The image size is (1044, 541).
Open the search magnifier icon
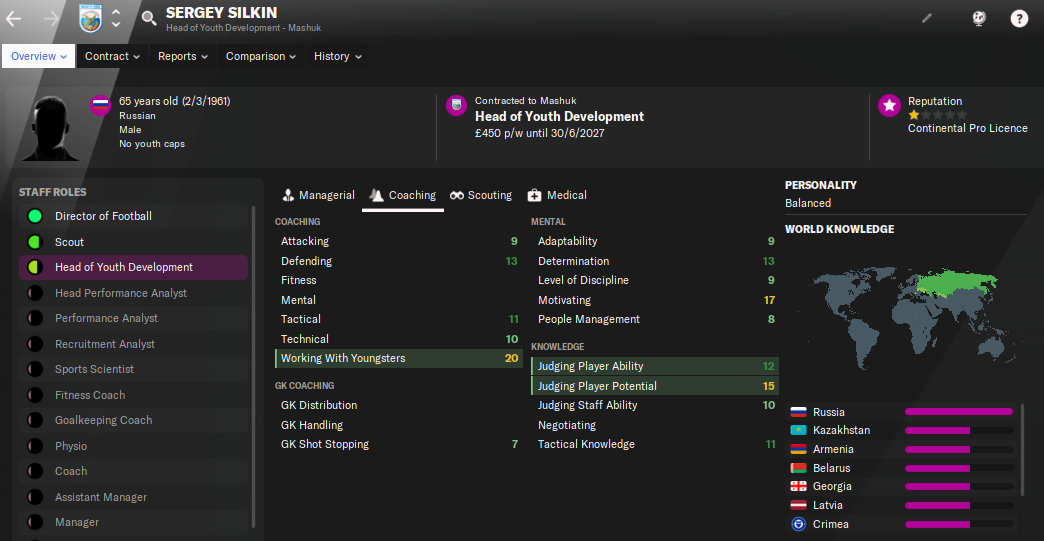point(149,18)
